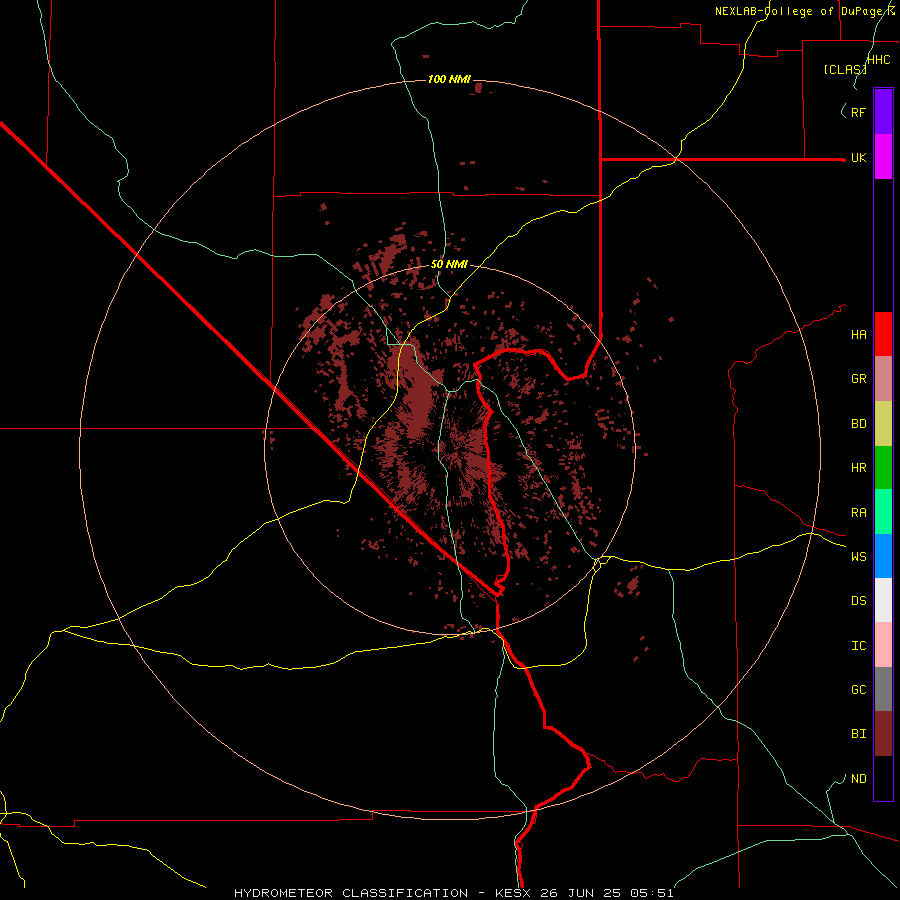
Task: Click the 100 NMI range ring label
Action: click(449, 79)
